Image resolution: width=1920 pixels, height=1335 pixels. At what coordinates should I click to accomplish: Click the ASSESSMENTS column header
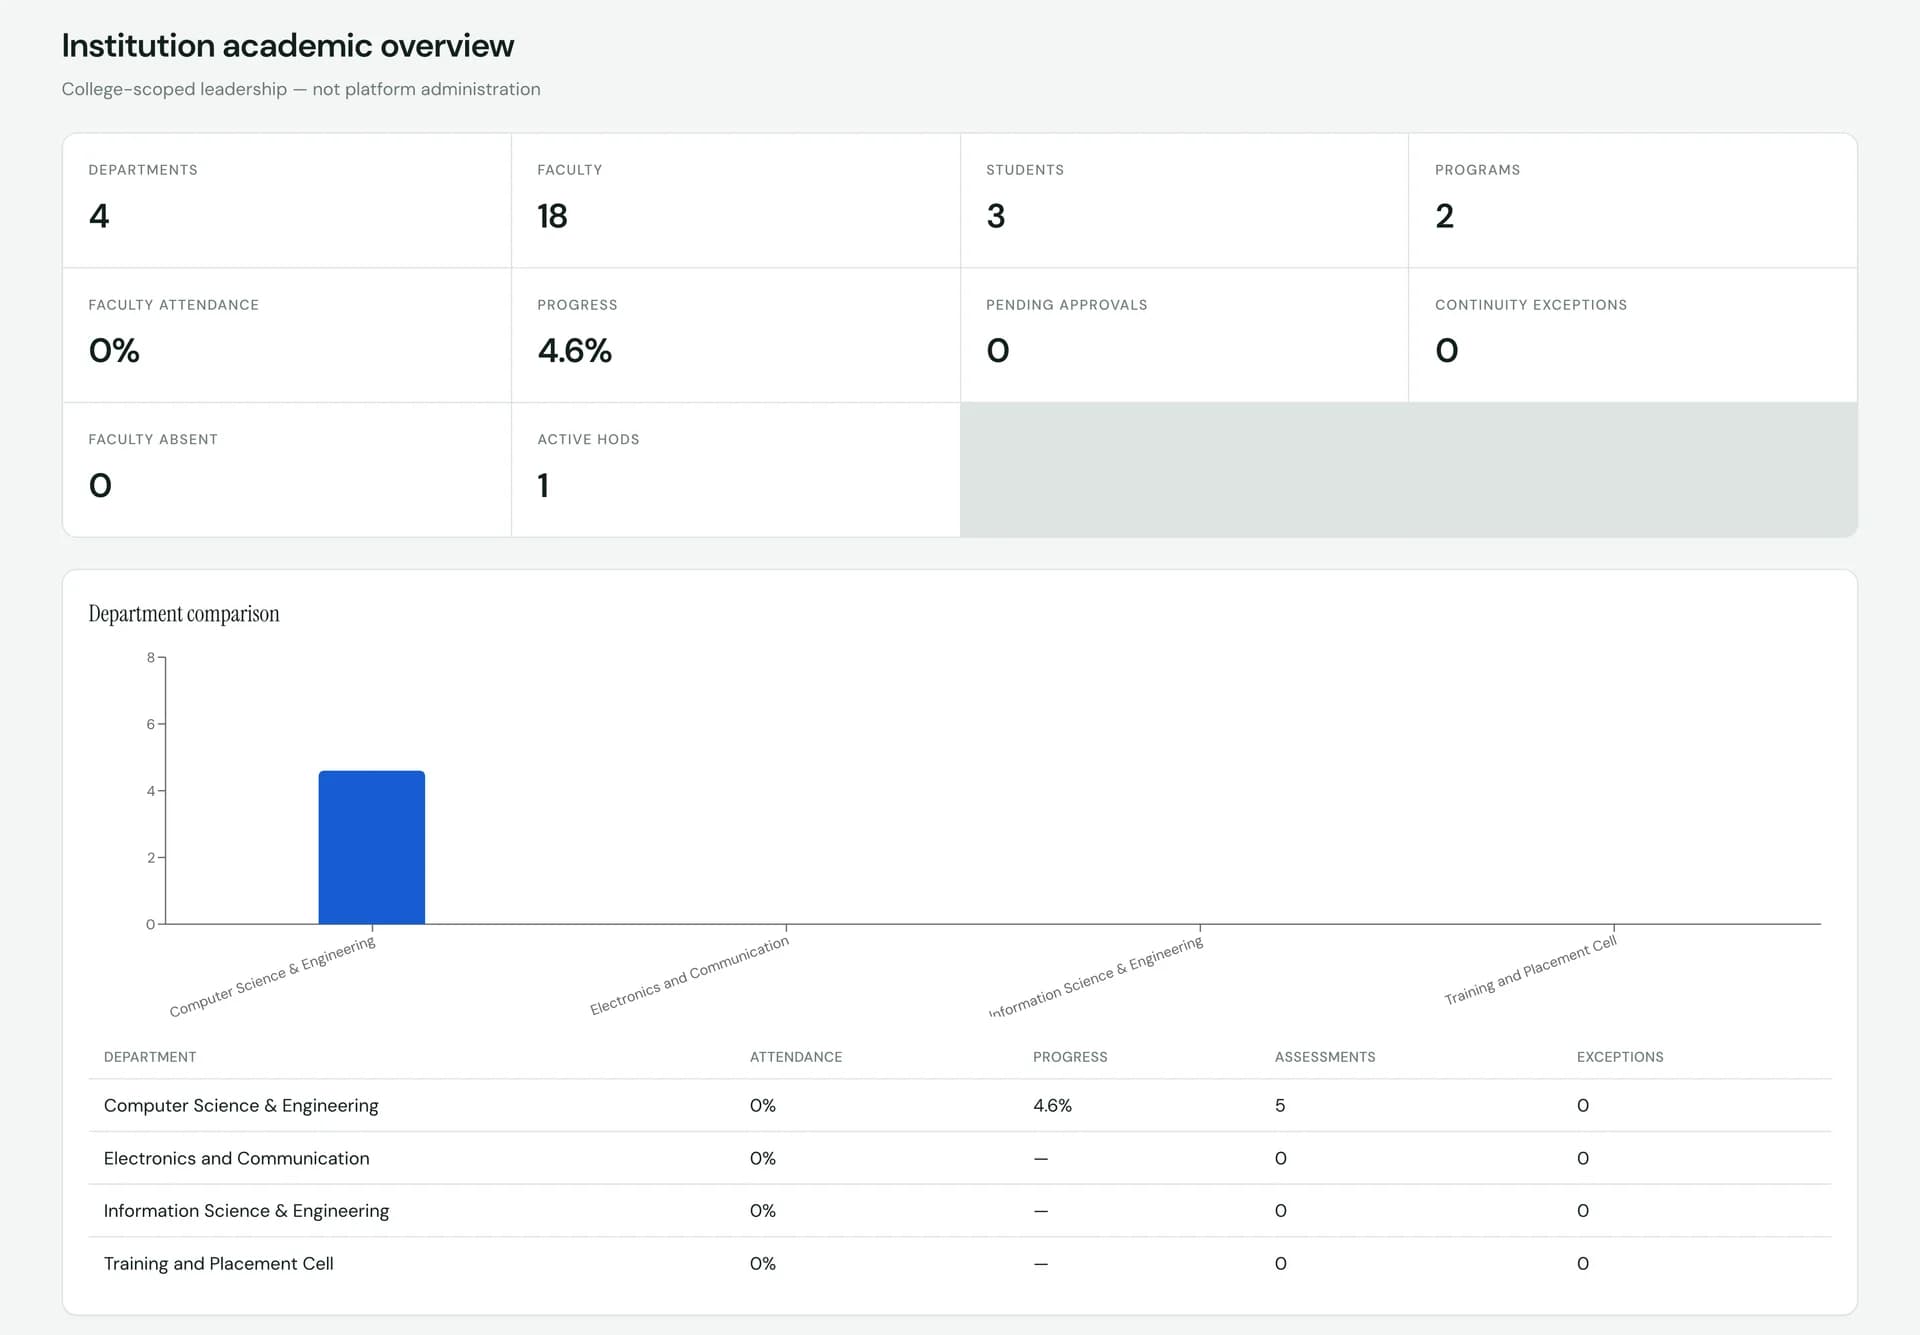point(1325,1057)
